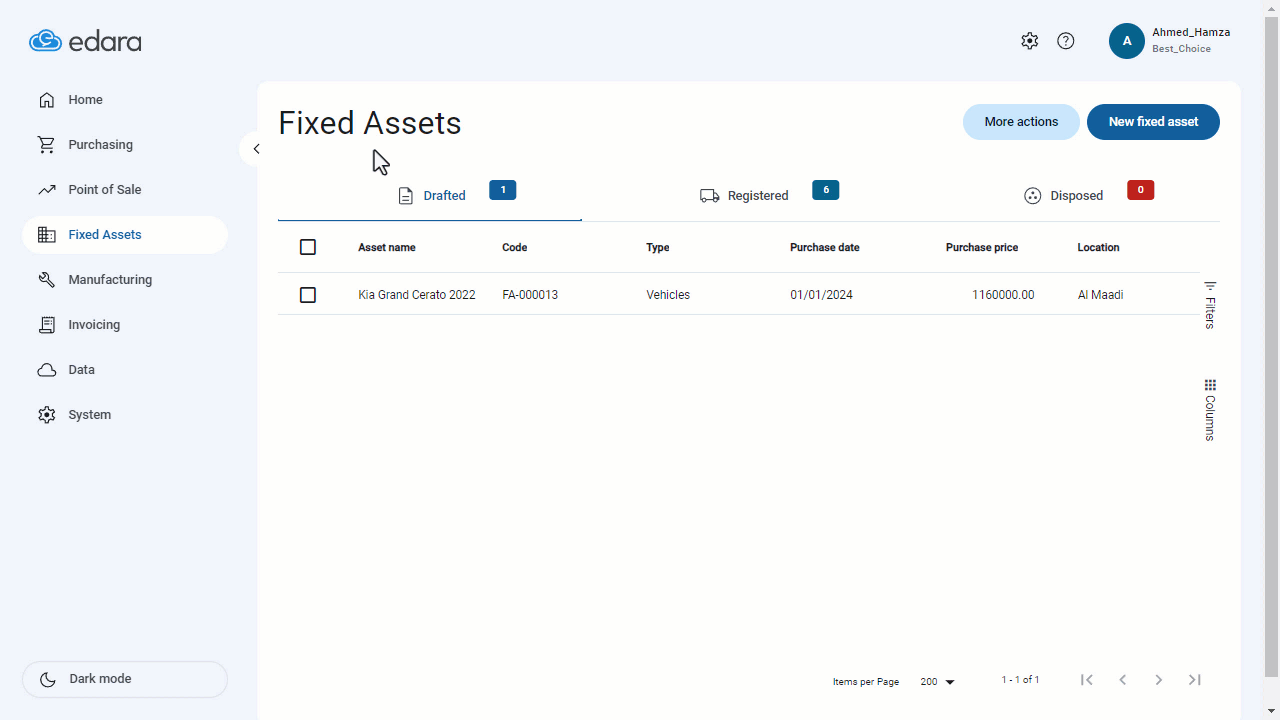The image size is (1280, 720).
Task: Click the user avatar "A"
Action: pos(1127,41)
